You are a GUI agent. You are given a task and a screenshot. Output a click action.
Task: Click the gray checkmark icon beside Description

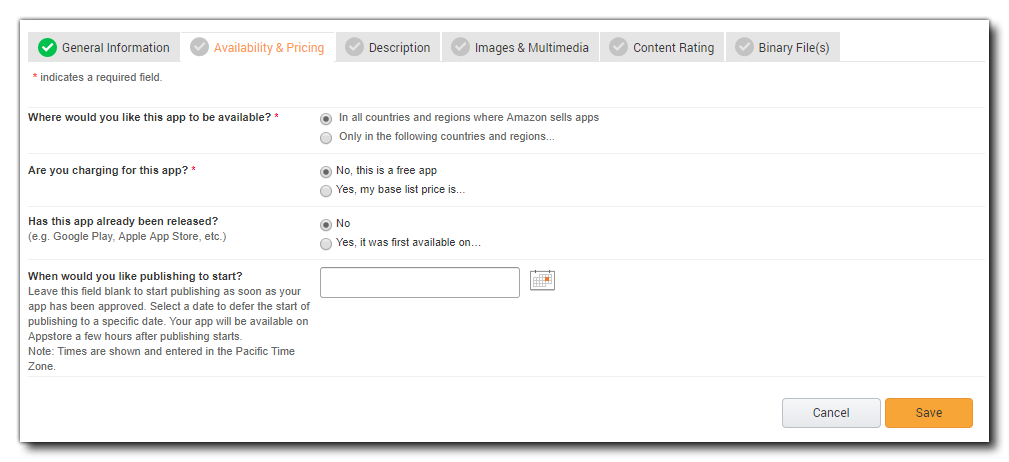pos(354,47)
